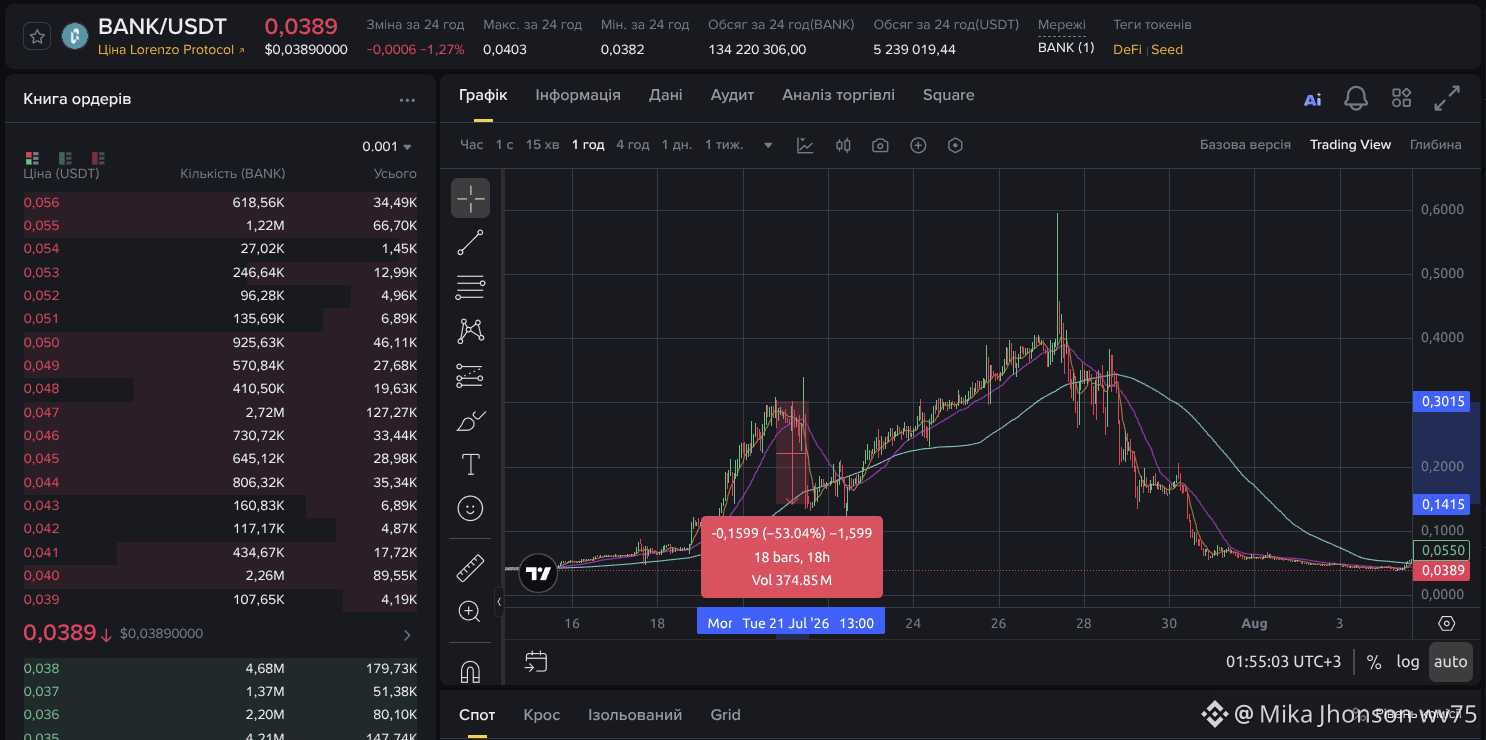Toggle auto scale on chart

[x=1450, y=662]
